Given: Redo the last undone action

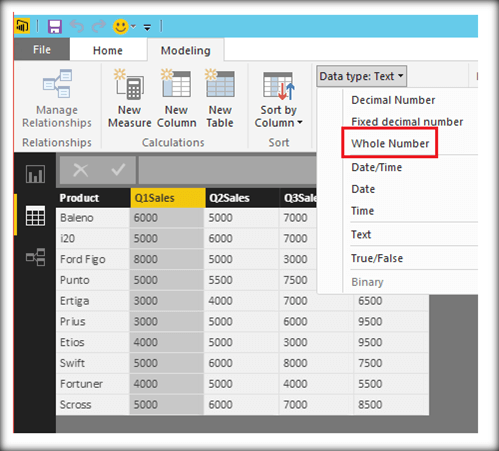Looking at the screenshot, I should click(99, 26).
